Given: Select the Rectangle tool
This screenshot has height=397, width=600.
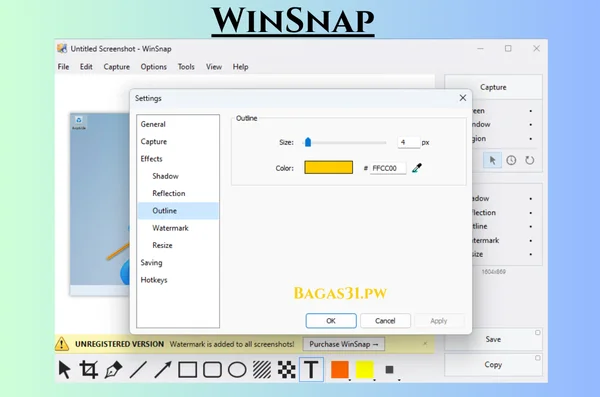Looking at the screenshot, I should click(188, 370).
